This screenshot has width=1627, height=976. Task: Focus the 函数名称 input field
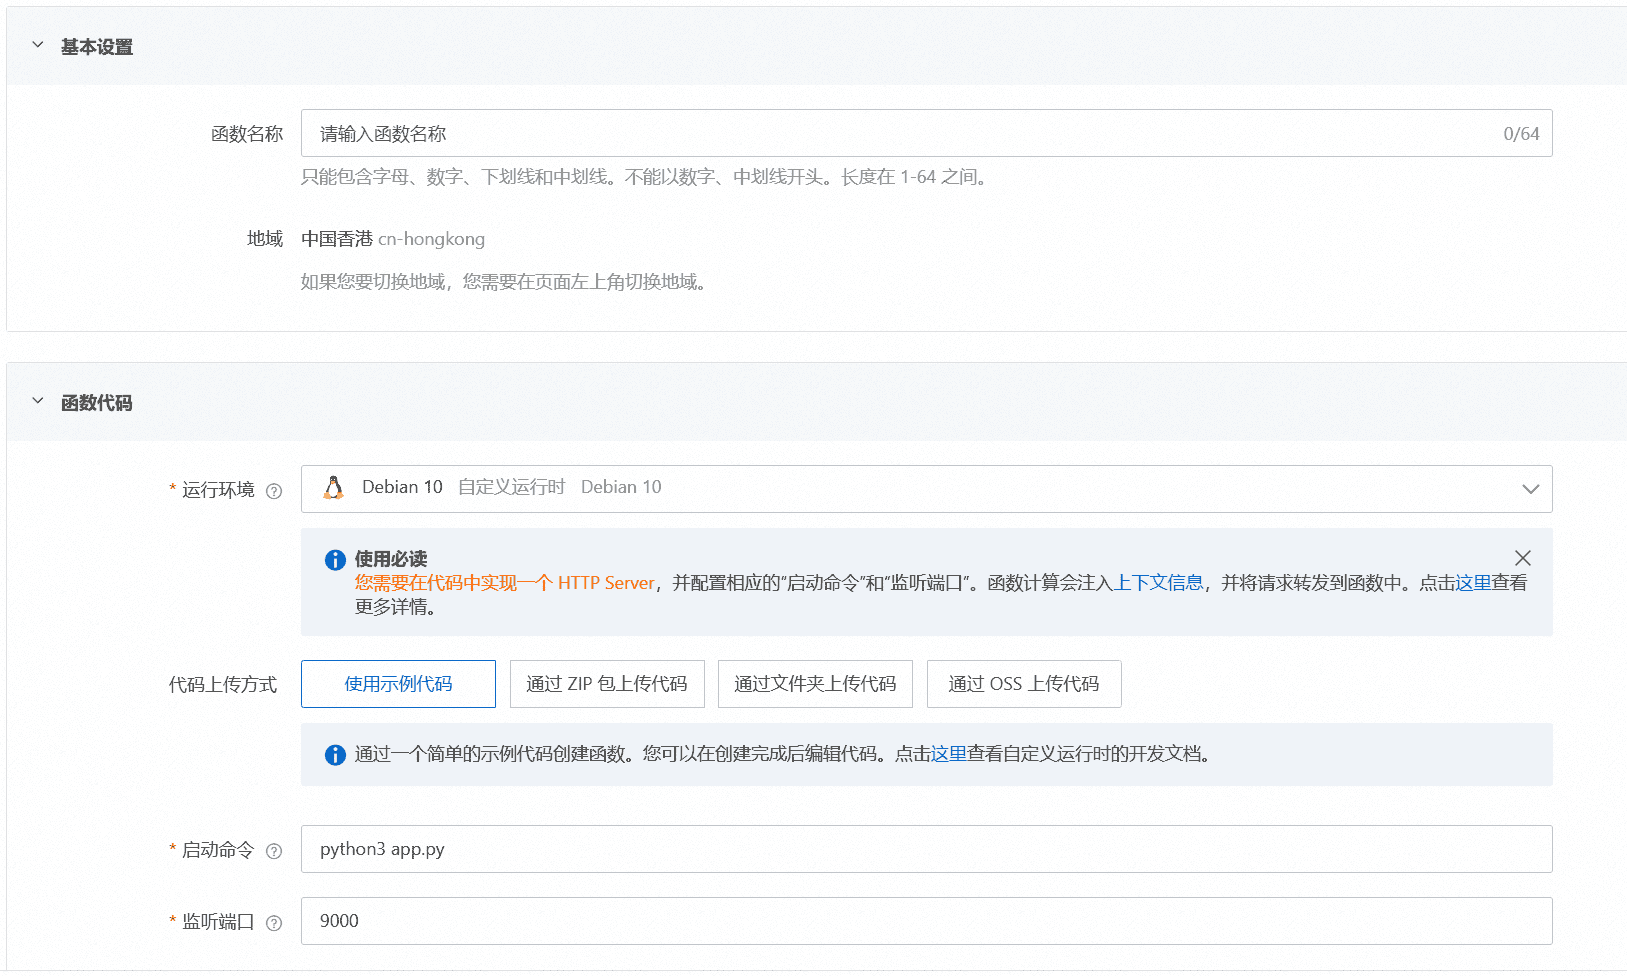coord(900,133)
